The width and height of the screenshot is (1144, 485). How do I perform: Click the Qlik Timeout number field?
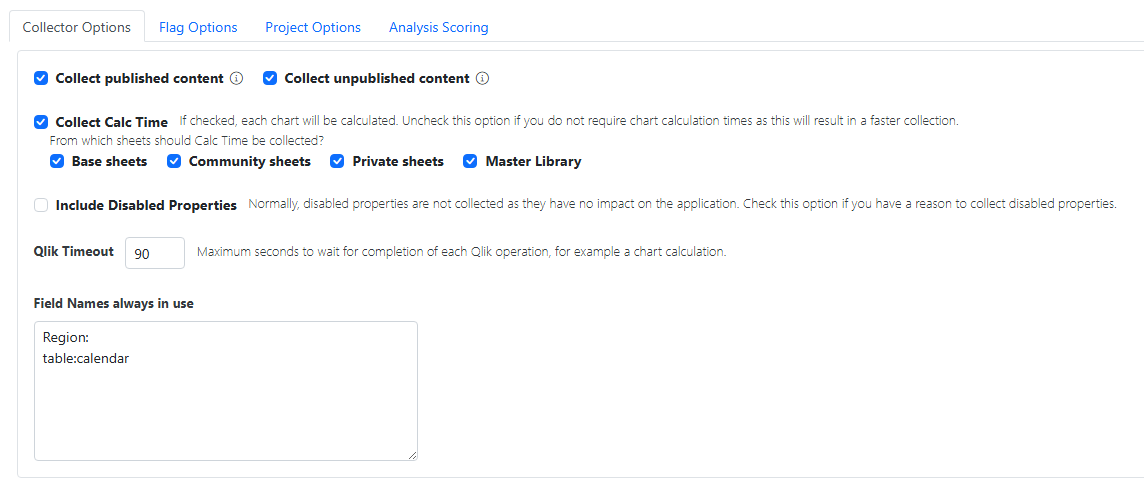154,253
